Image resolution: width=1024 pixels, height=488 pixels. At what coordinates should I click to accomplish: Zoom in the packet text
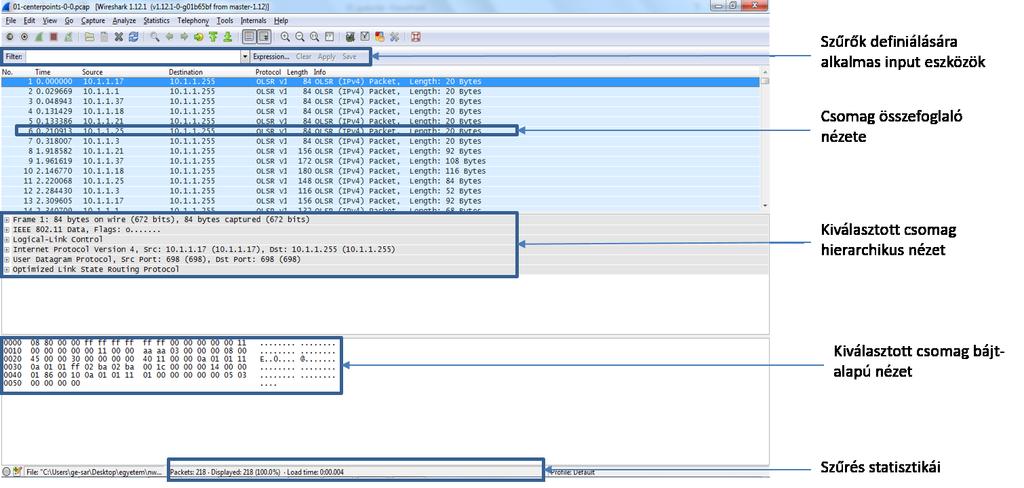click(x=285, y=37)
